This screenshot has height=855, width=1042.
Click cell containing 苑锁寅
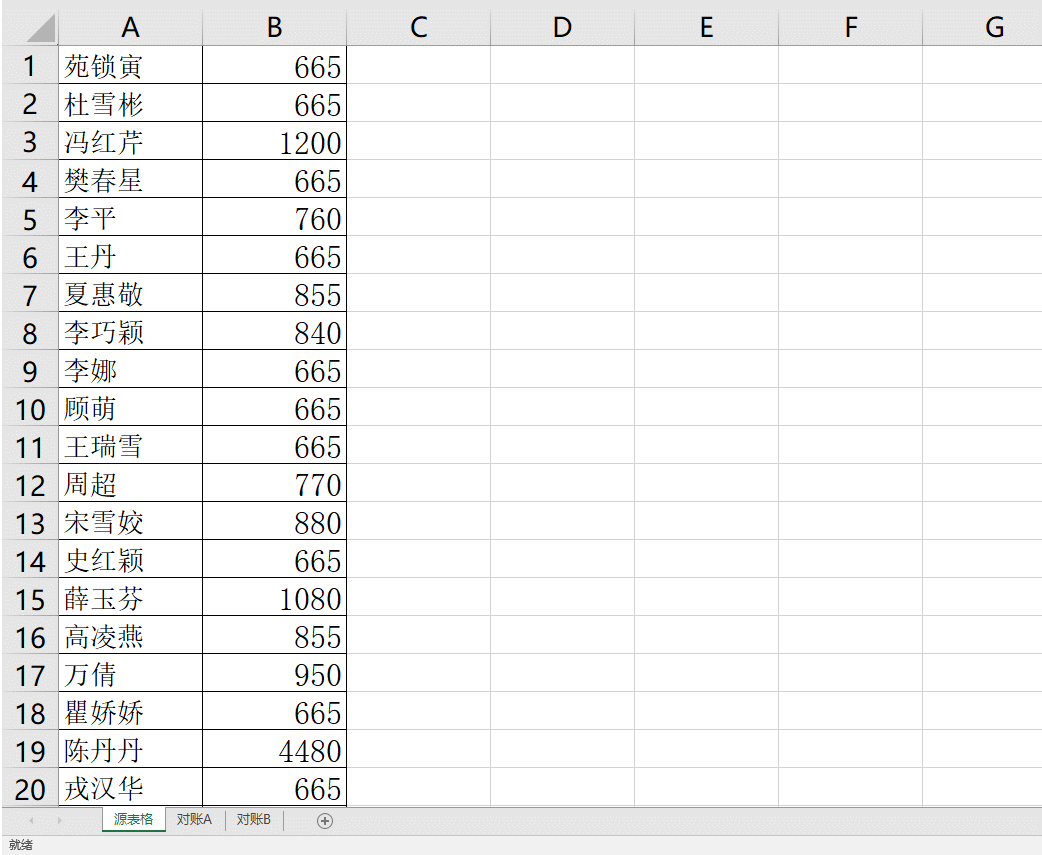tap(130, 65)
